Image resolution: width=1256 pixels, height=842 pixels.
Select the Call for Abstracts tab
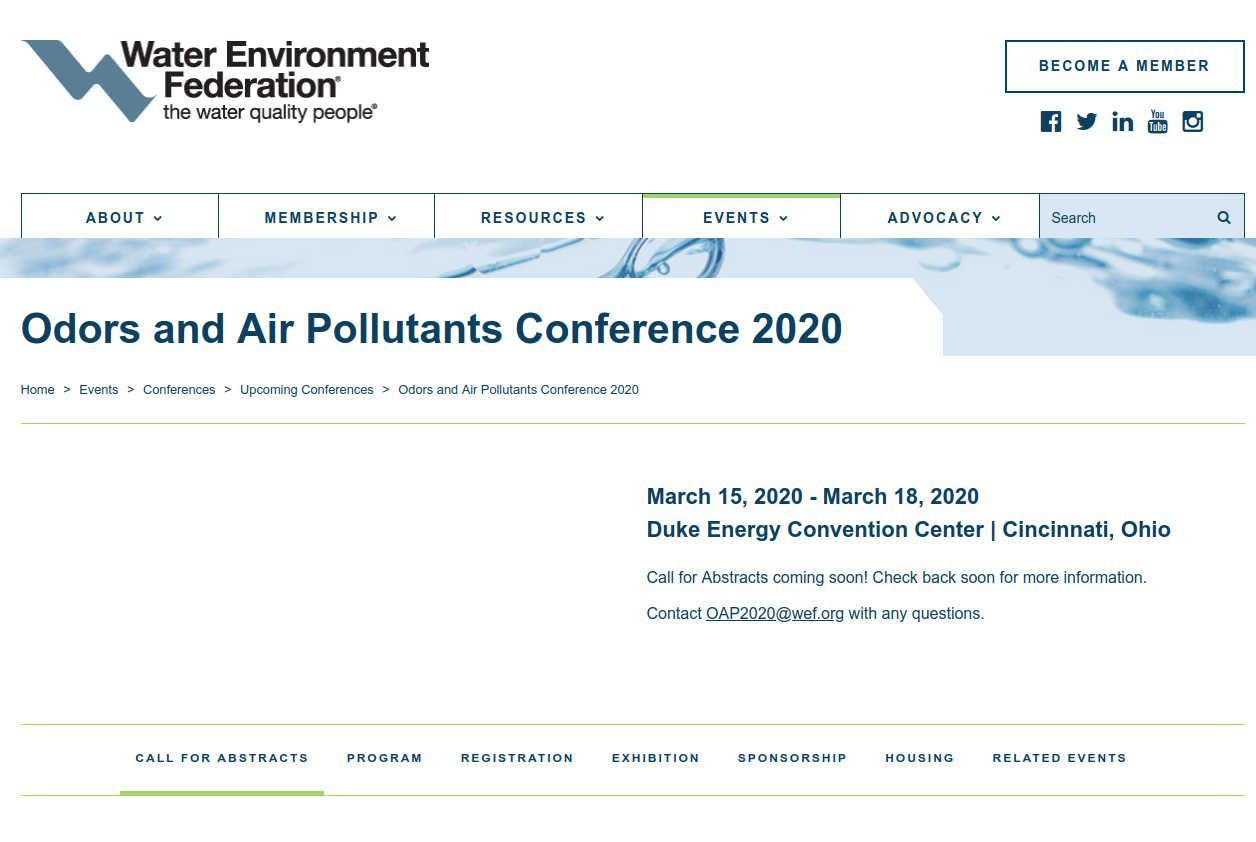pos(222,758)
